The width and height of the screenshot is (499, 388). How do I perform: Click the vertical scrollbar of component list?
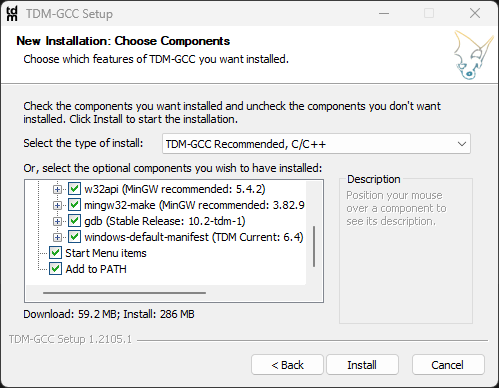(x=314, y=247)
